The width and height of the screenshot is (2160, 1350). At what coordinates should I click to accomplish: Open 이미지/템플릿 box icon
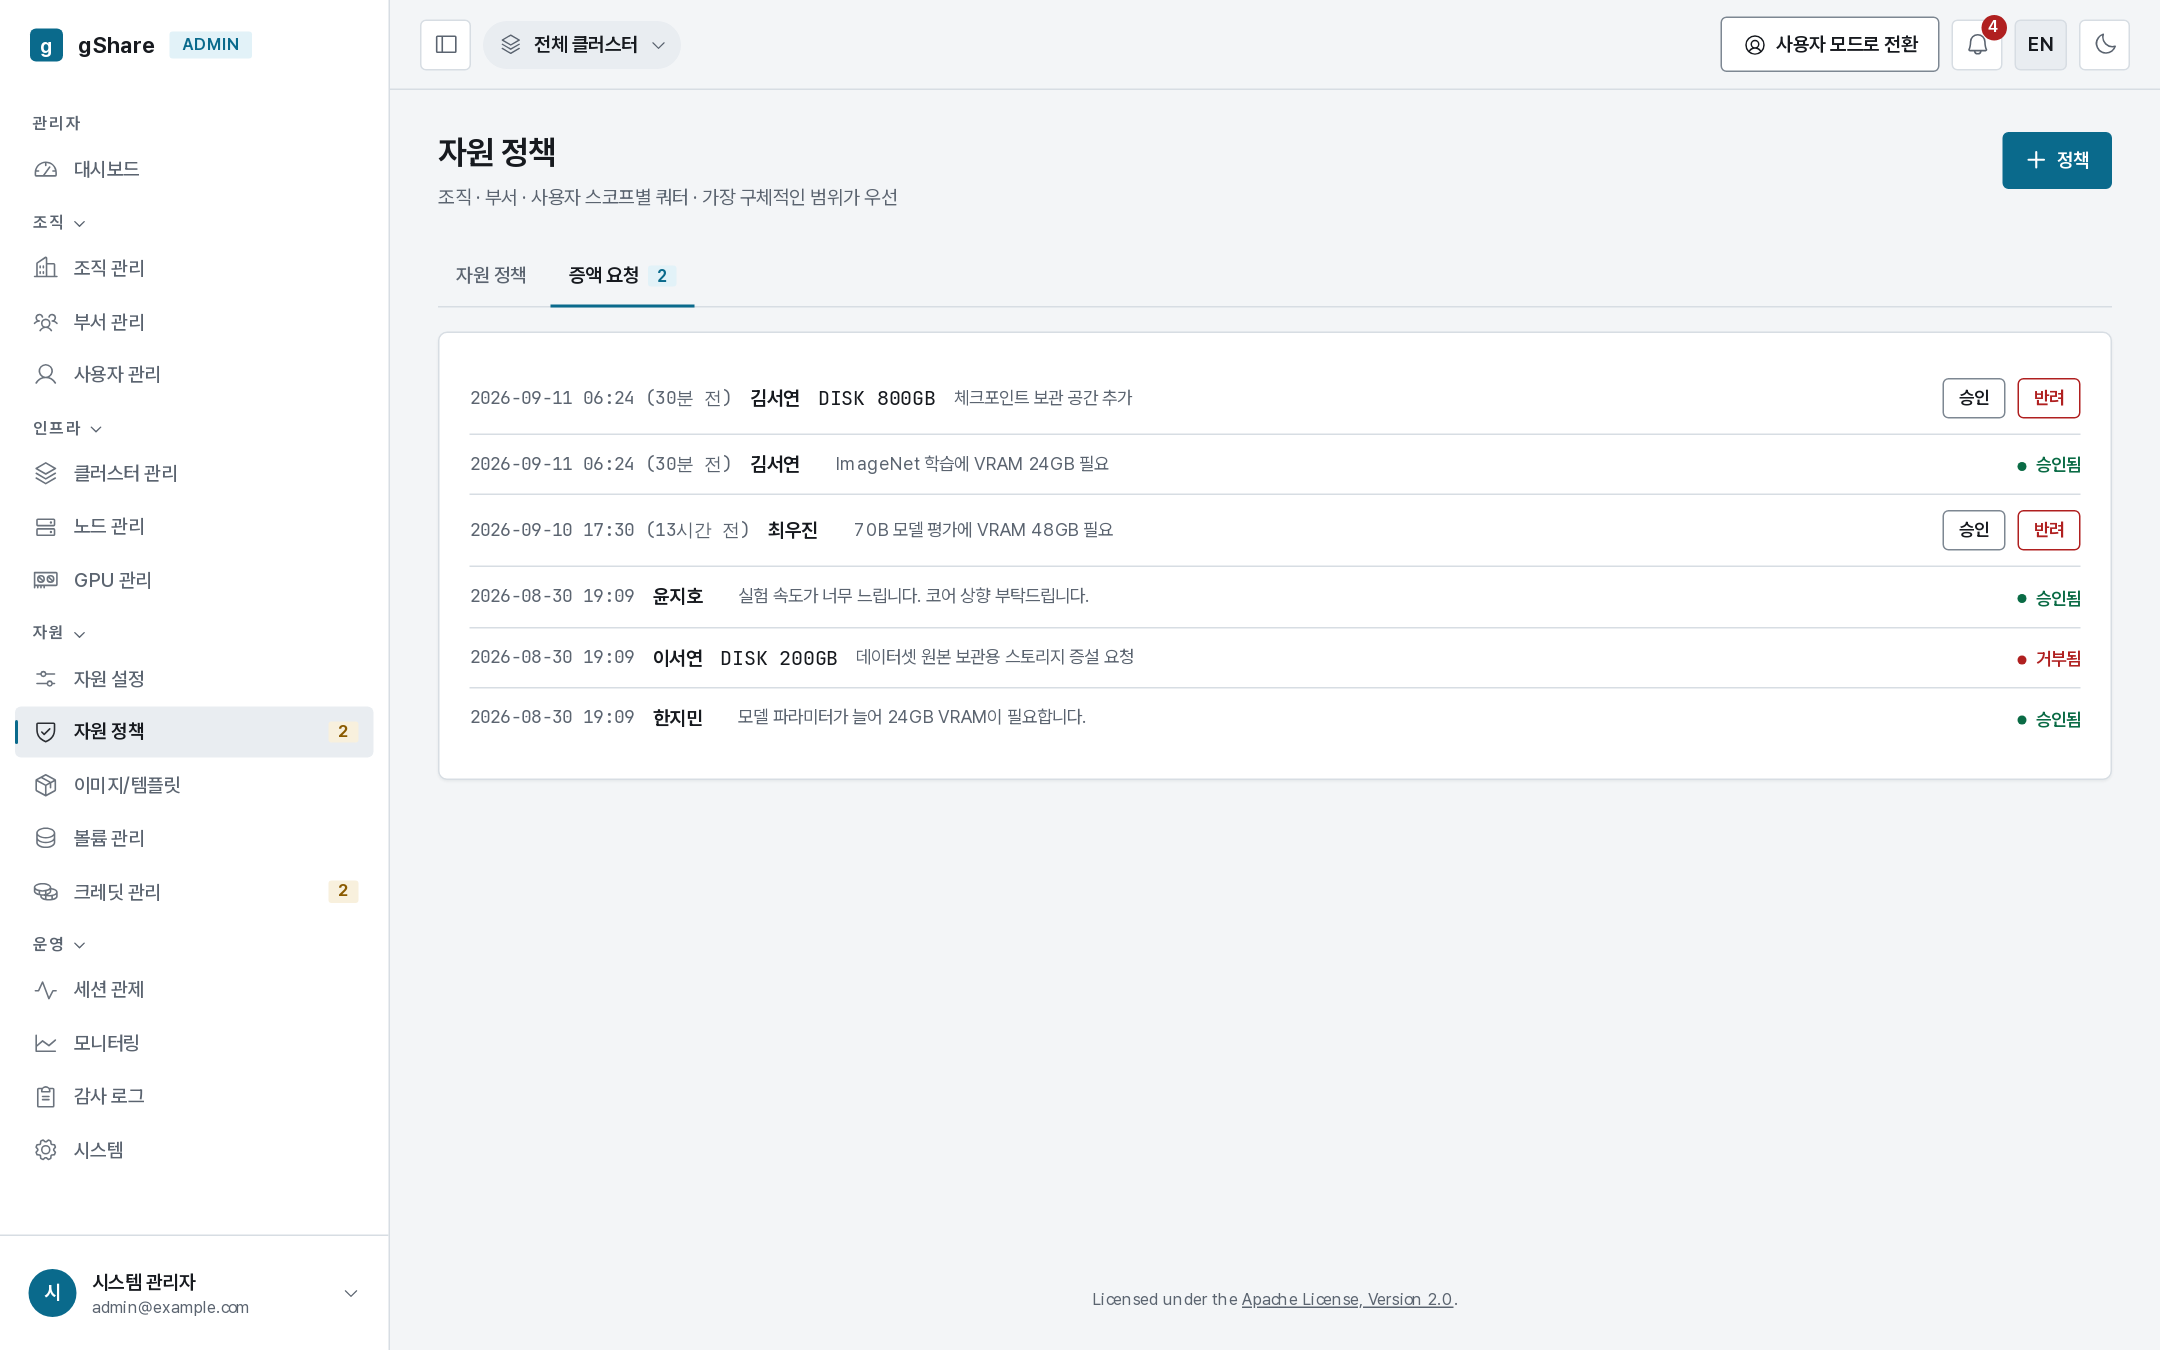(x=45, y=785)
